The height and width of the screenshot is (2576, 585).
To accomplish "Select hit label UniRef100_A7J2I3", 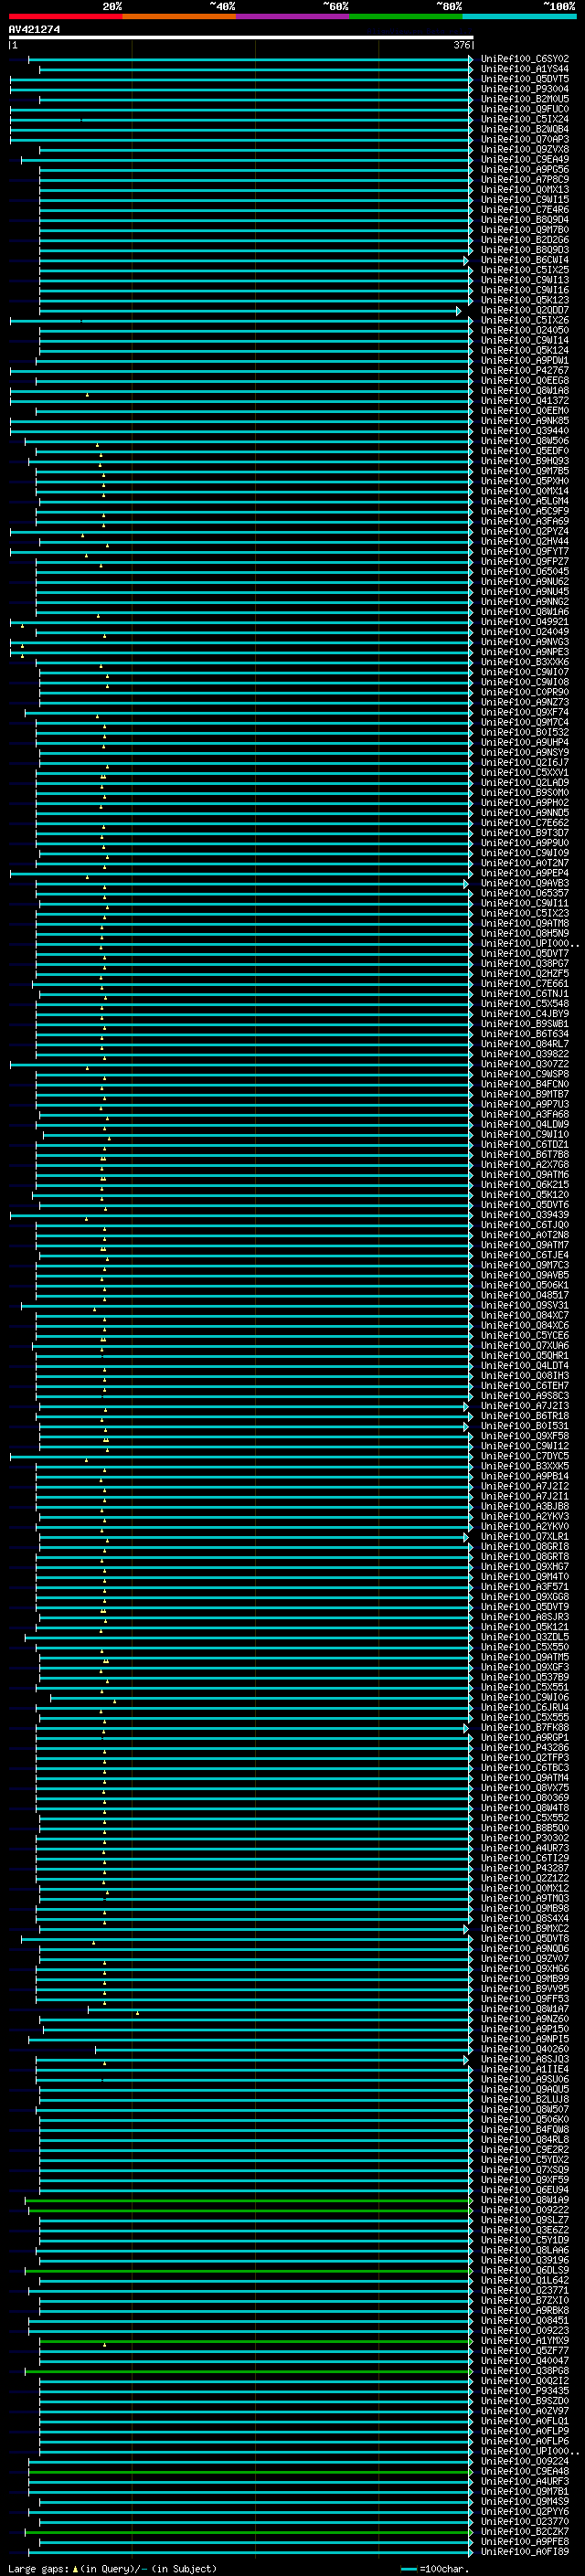I will tap(525, 1407).
